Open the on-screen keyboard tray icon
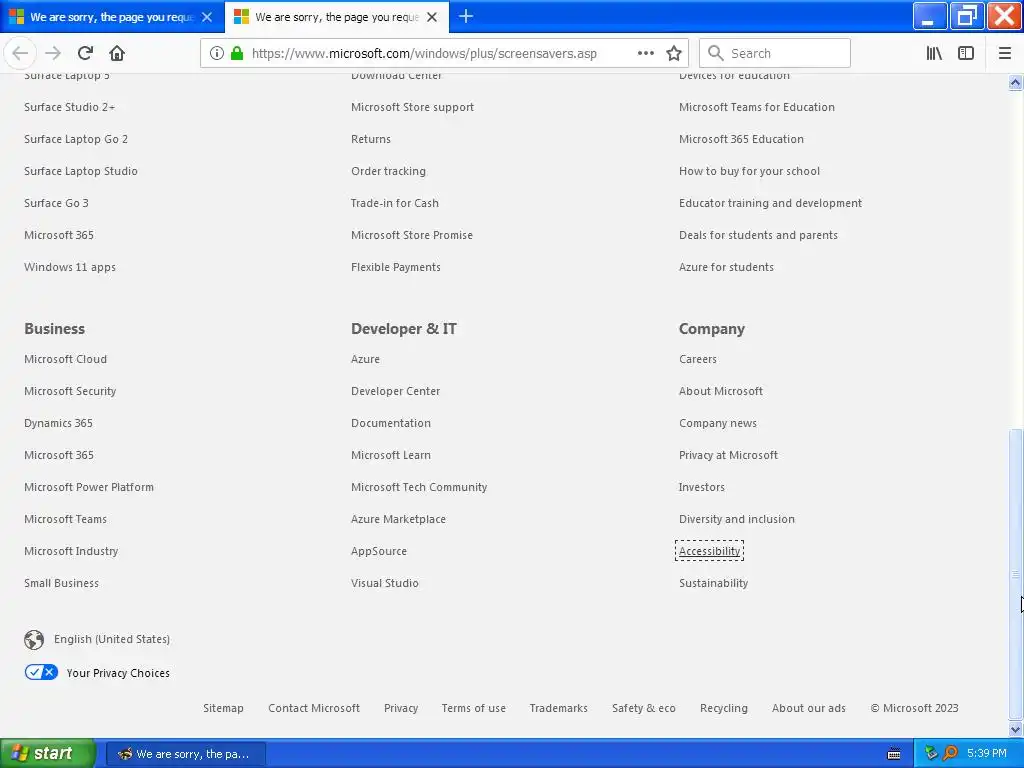This screenshot has height=768, width=1024. click(894, 754)
